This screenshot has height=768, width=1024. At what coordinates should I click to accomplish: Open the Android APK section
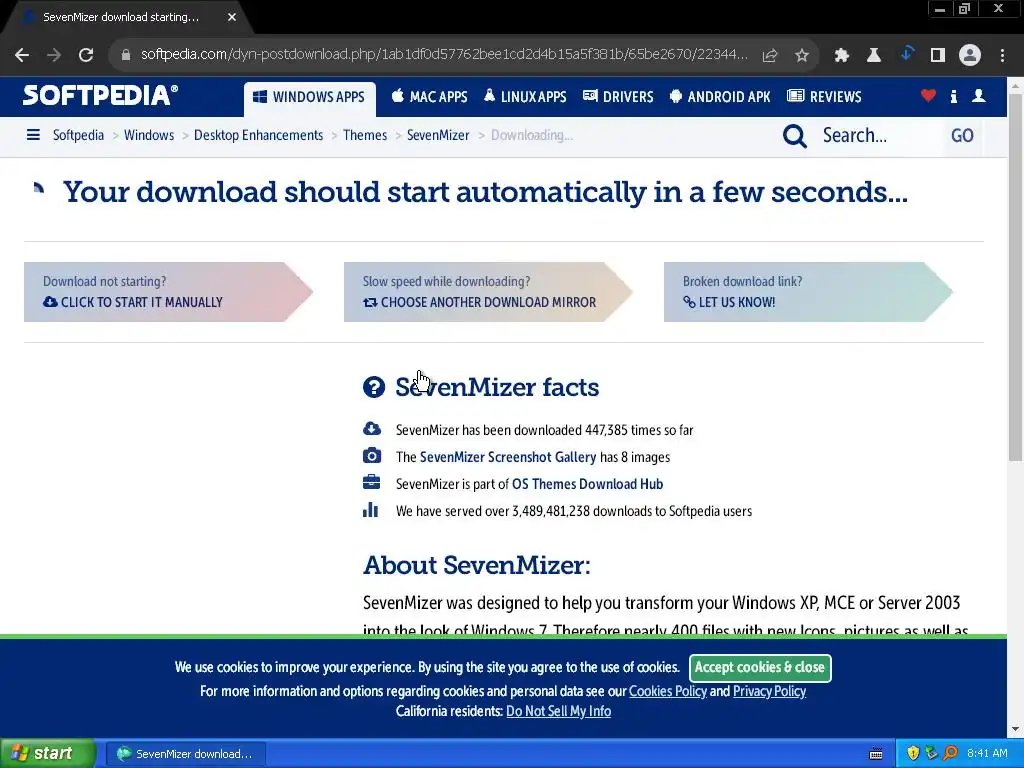[x=720, y=97]
